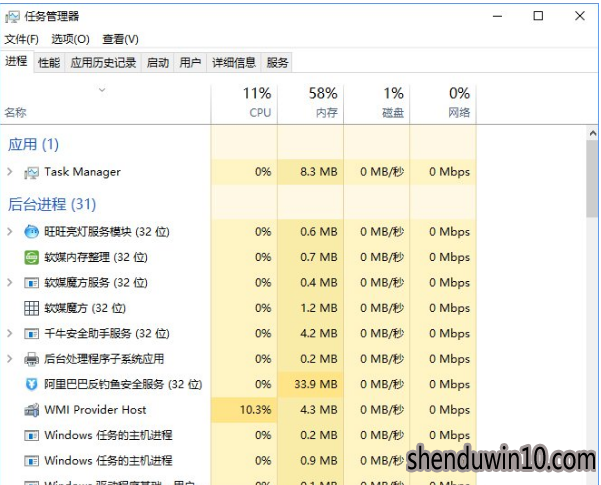Click the sort chevron above 名称 column
The height and width of the screenshot is (485, 601).
point(102,90)
